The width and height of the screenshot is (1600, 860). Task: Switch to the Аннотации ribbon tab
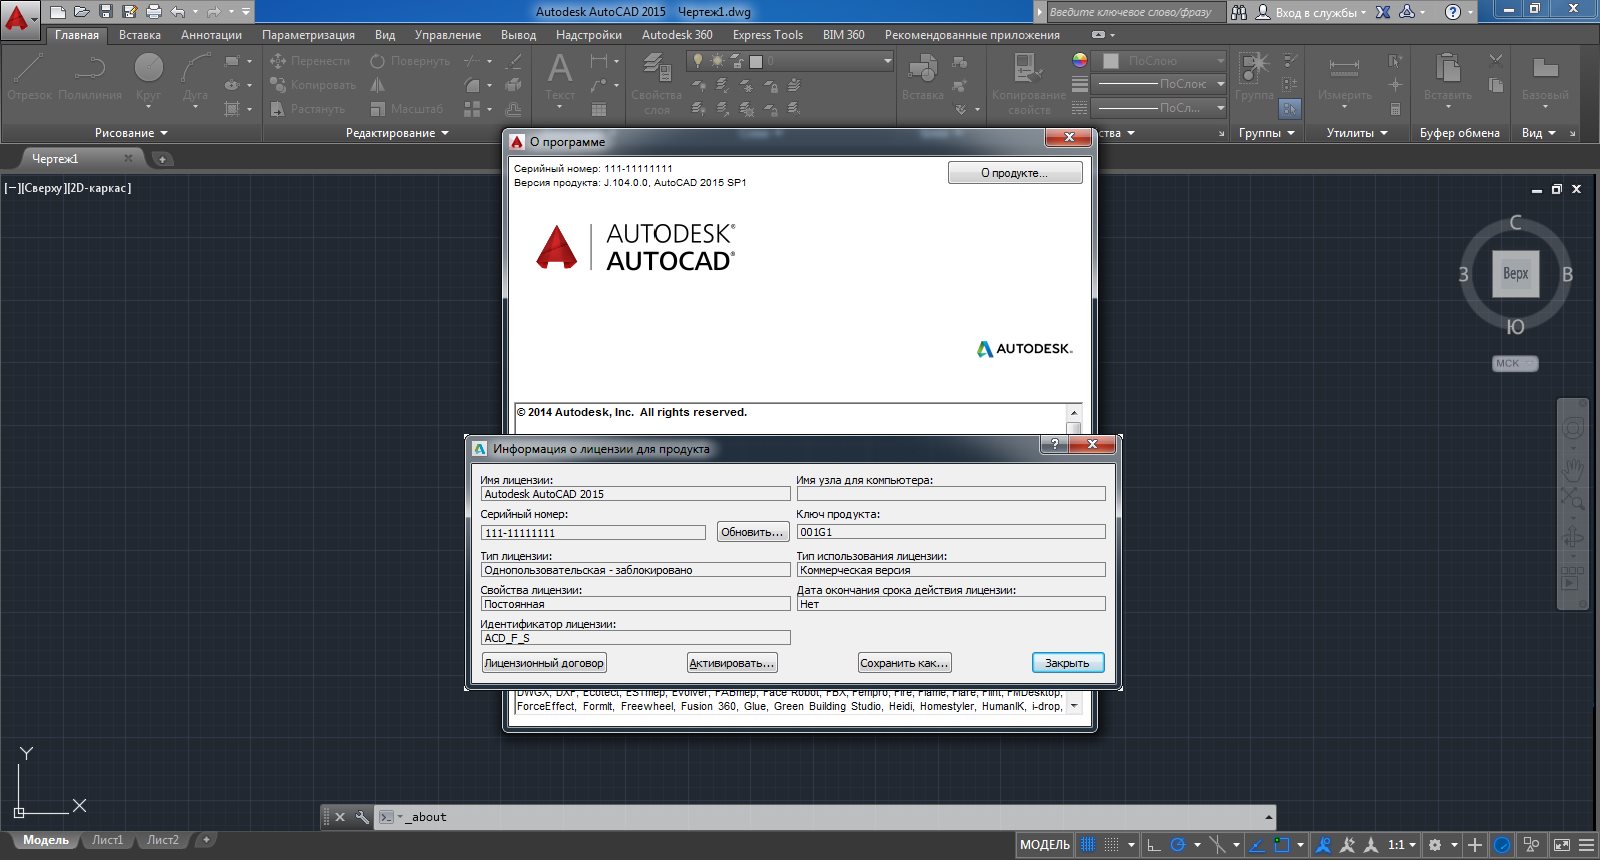(211, 35)
